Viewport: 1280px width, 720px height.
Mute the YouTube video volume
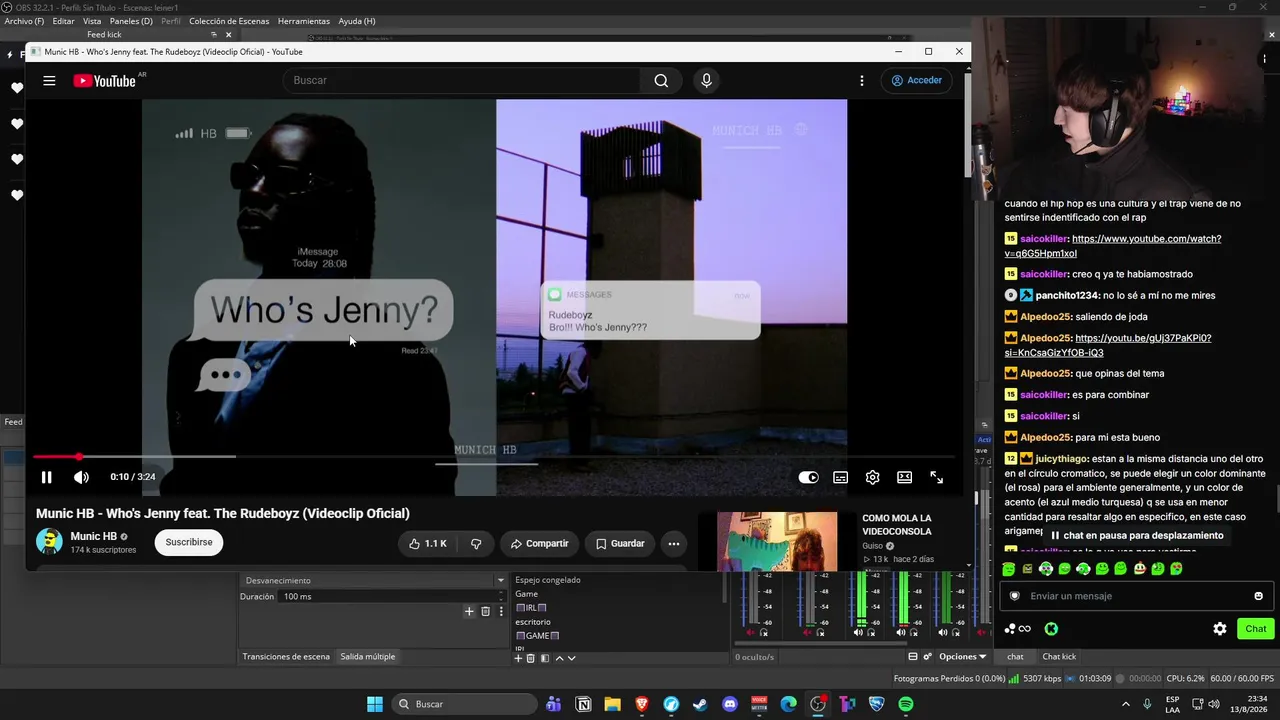(81, 477)
